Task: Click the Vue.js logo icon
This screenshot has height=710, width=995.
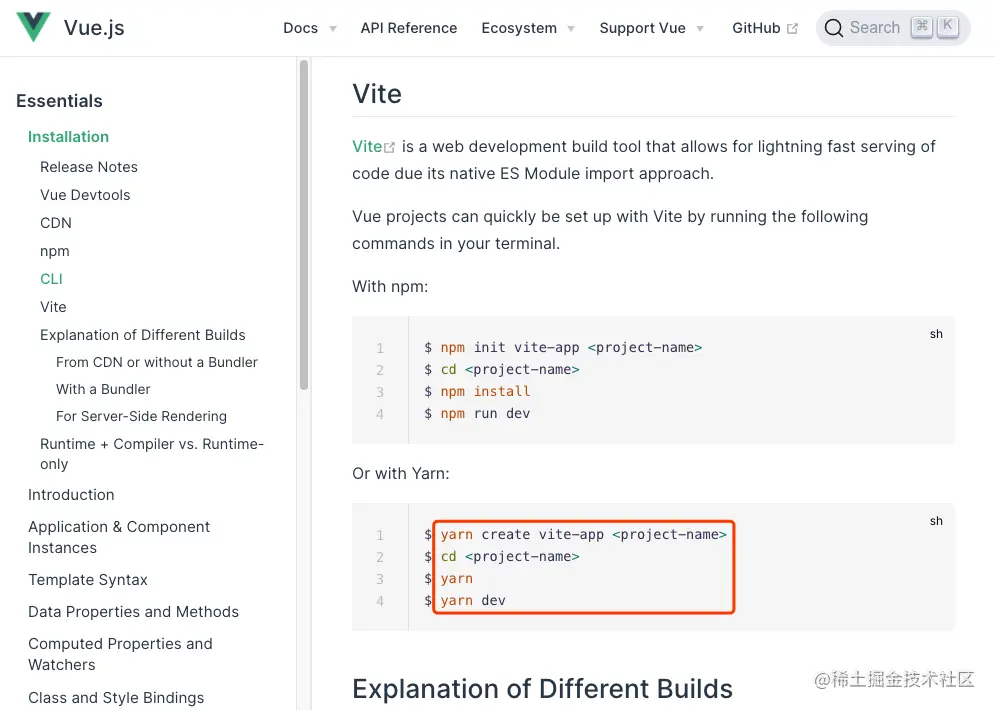Action: [33, 28]
